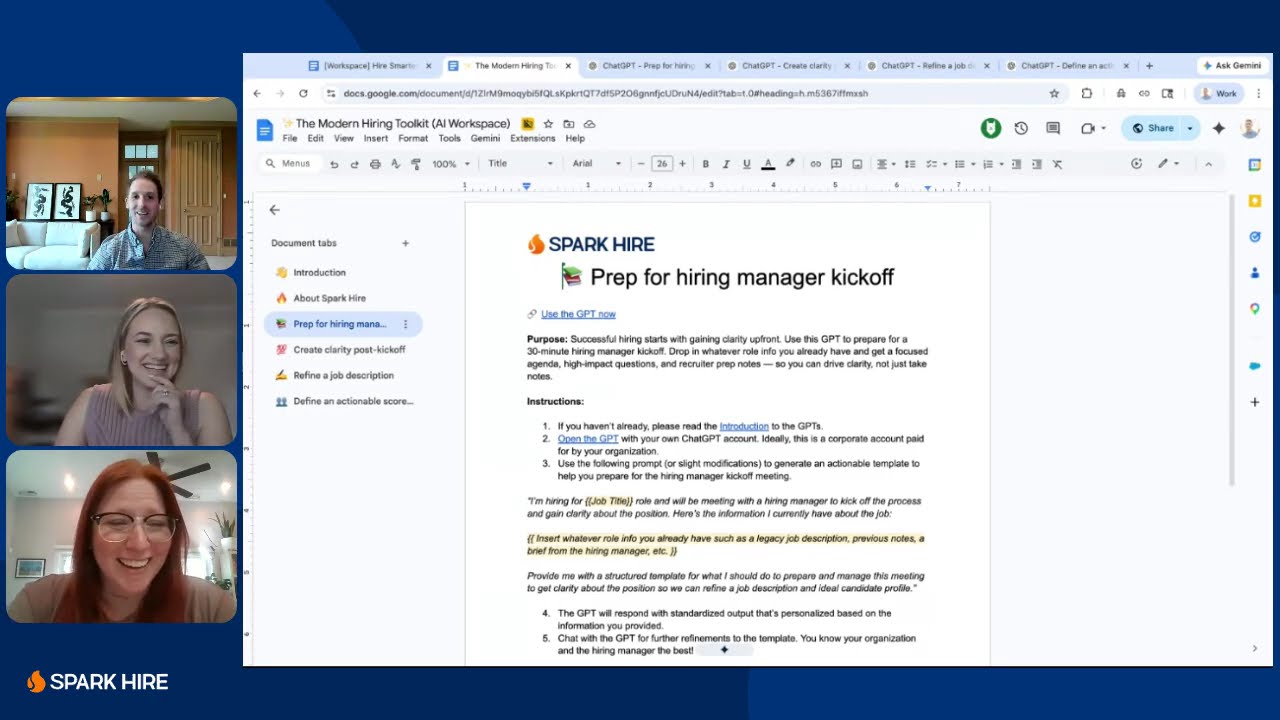Viewport: 1280px width, 720px height.
Task: Open version history clock icon
Action: (1021, 128)
